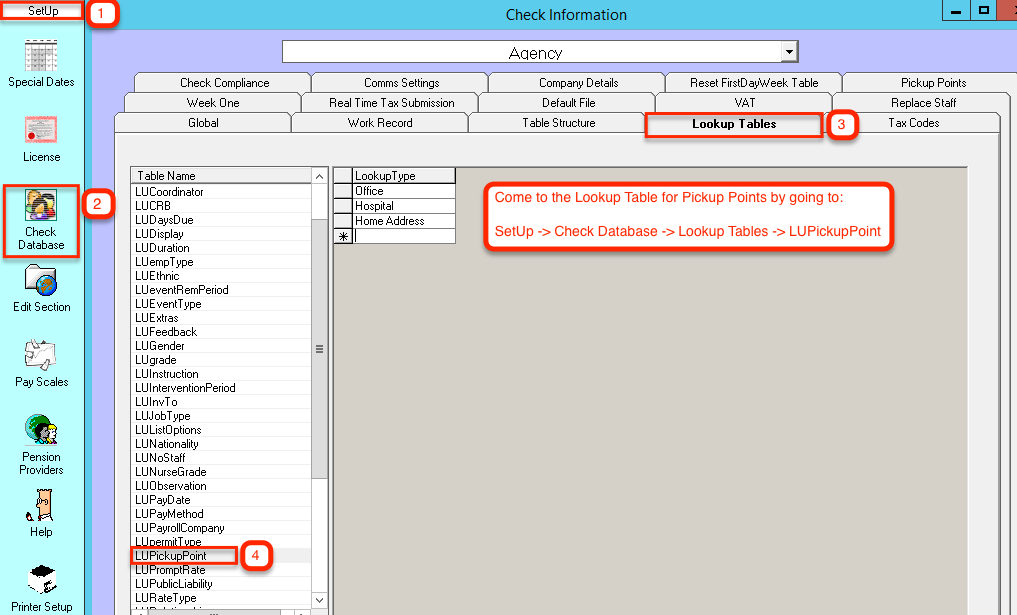Click the License certificate icon
The width and height of the screenshot is (1017, 615).
point(41,132)
